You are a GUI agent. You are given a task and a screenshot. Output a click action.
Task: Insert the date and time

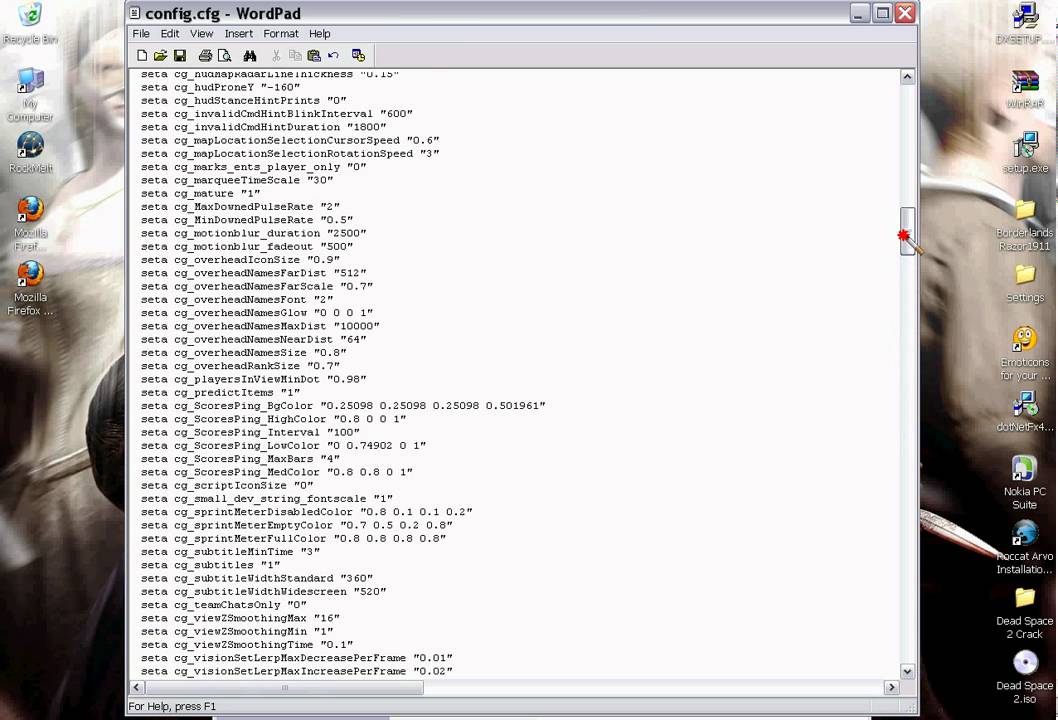click(x=358, y=55)
